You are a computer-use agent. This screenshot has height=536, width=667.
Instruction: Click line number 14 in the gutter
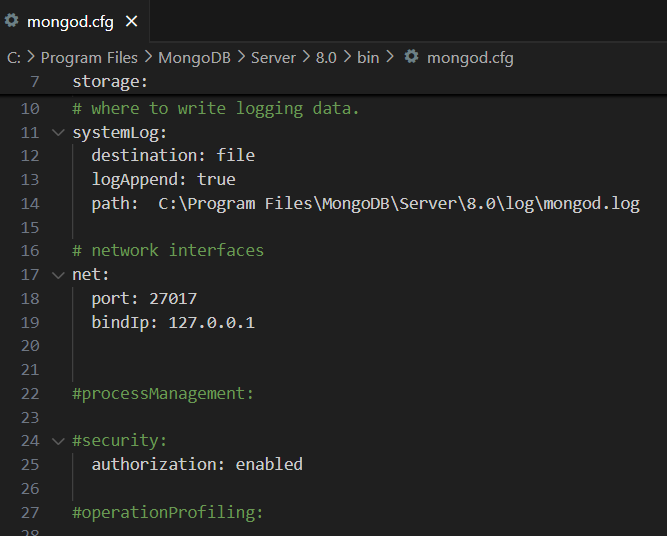click(x=30, y=204)
